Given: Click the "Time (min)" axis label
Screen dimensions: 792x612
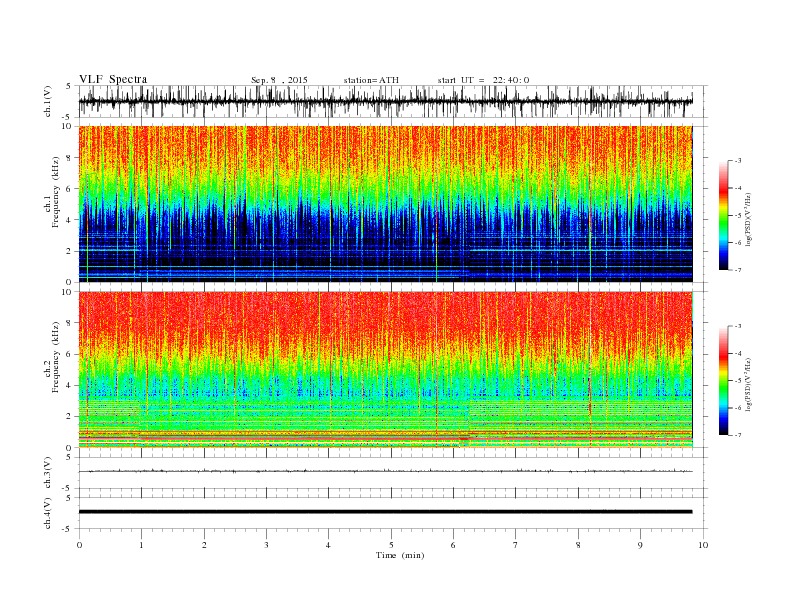Looking at the screenshot, I should click(400, 555).
